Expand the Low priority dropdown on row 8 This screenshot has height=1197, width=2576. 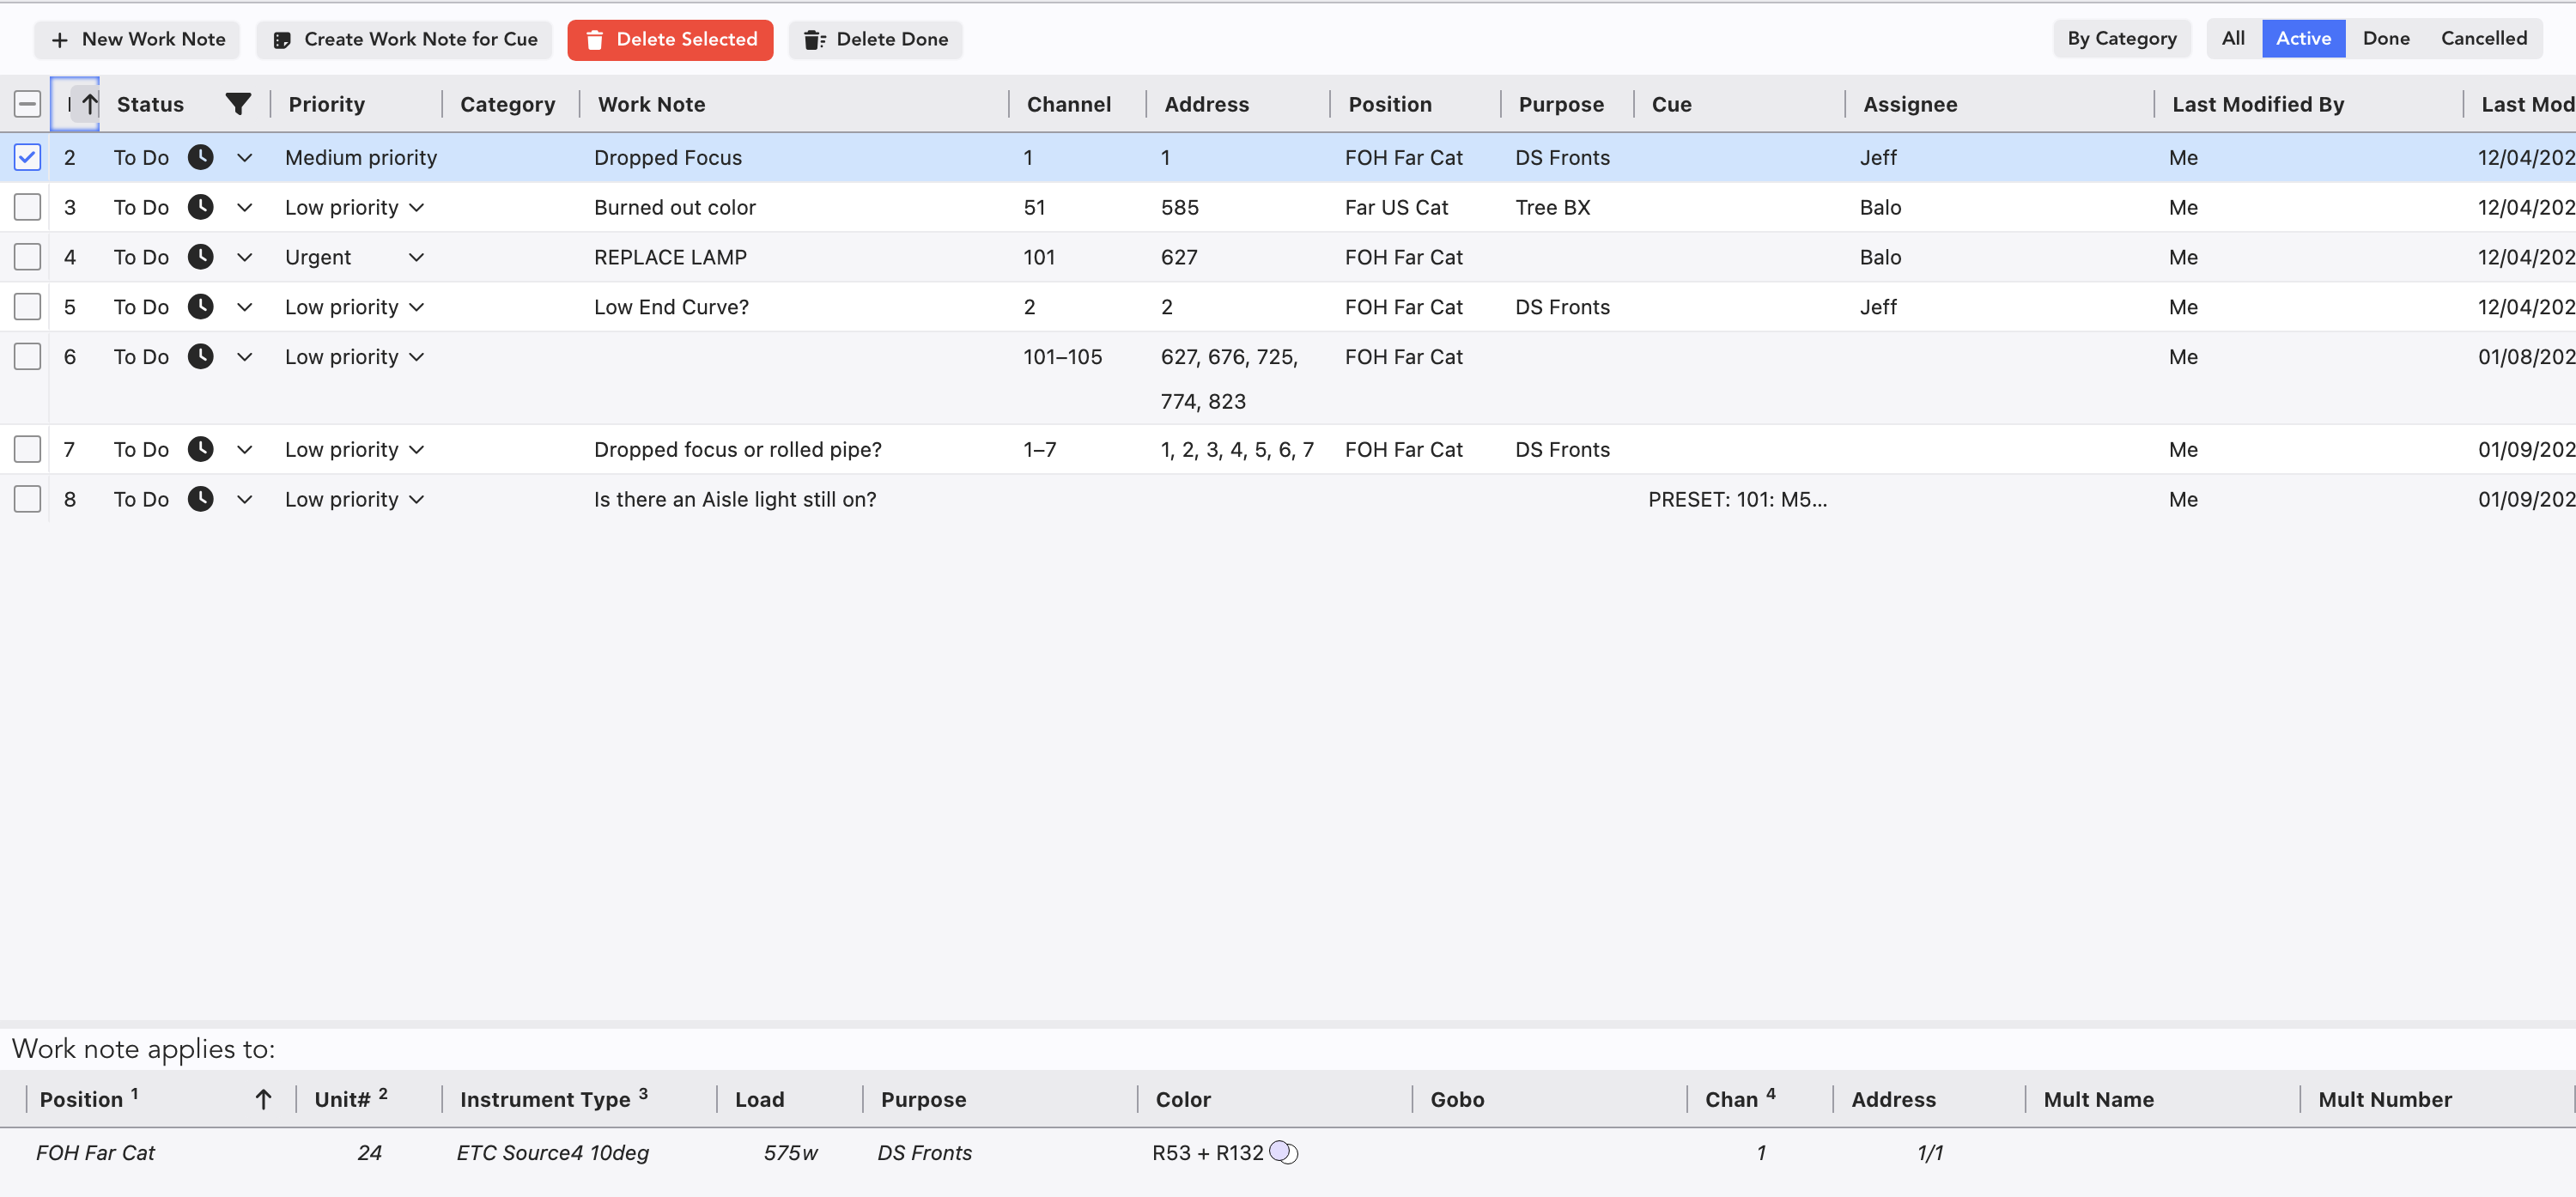(416, 500)
